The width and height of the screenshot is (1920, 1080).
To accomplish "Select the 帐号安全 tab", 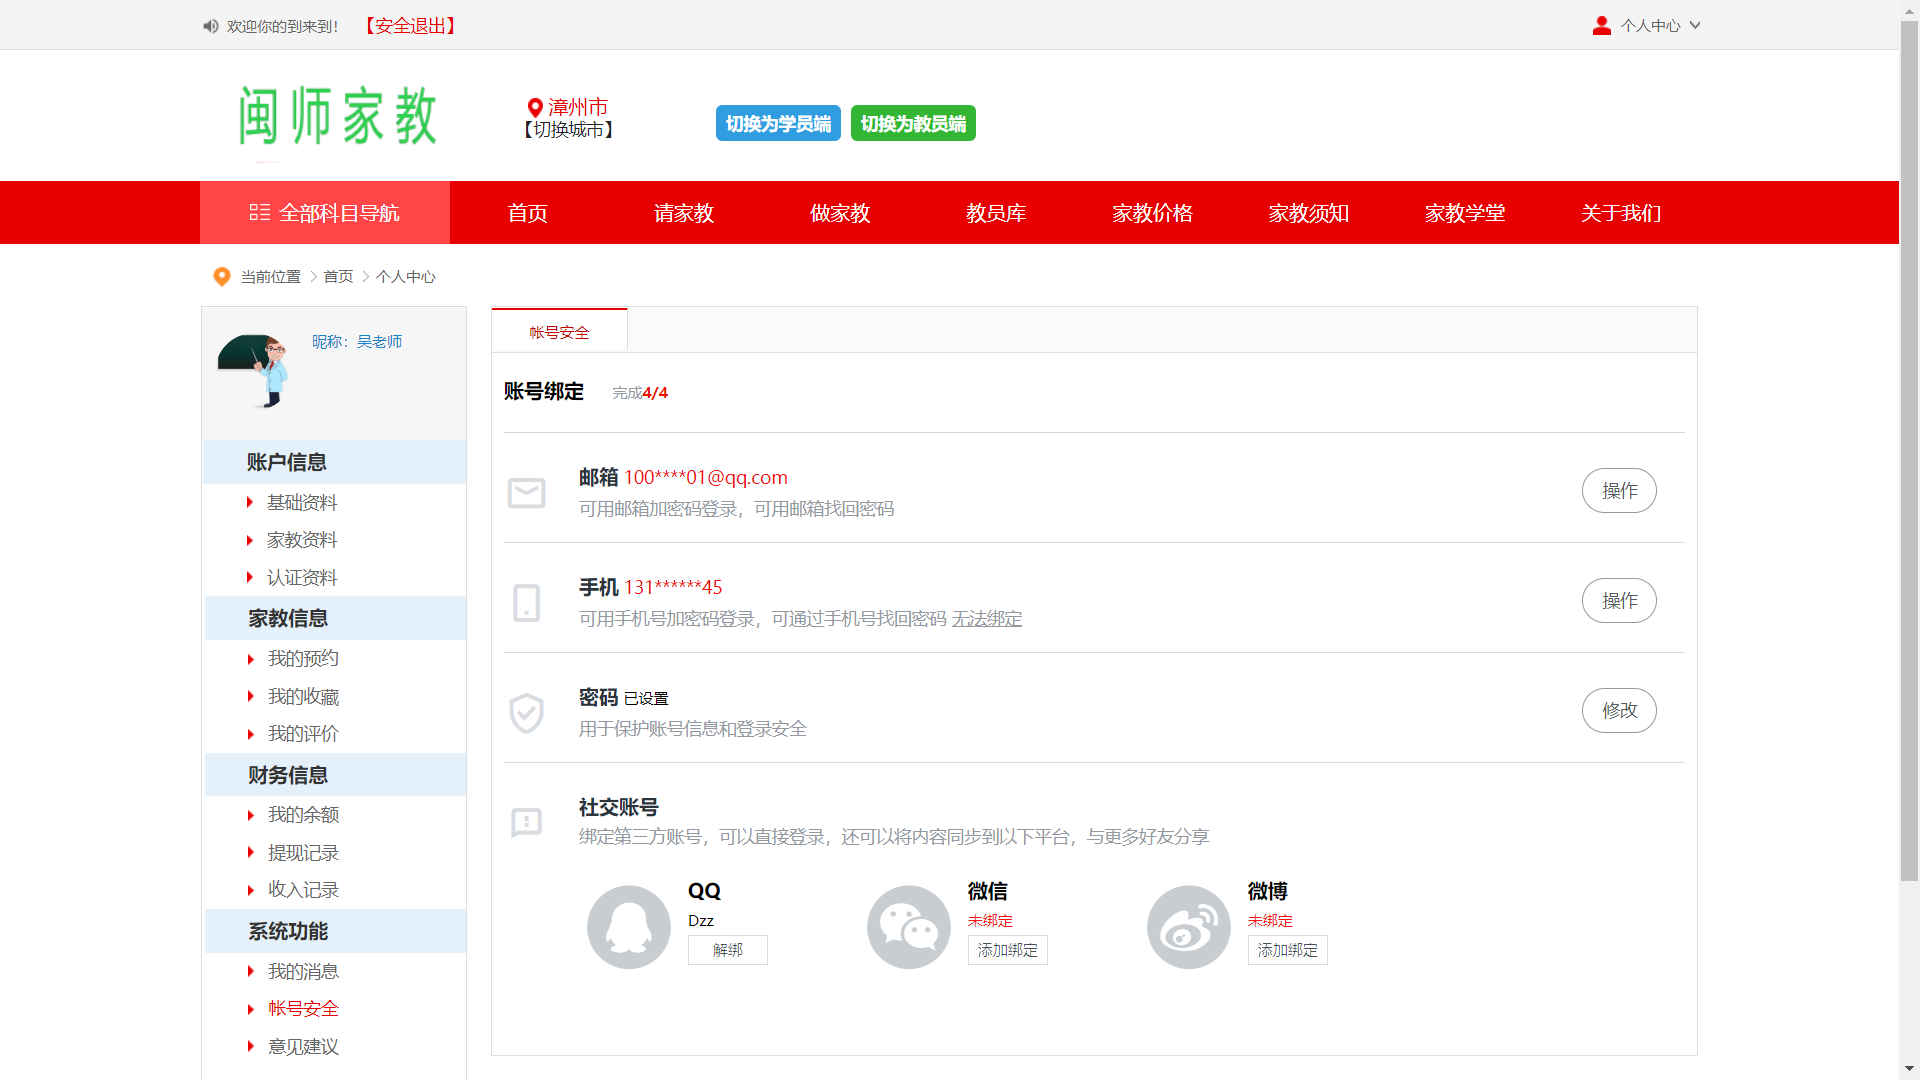I will click(559, 332).
